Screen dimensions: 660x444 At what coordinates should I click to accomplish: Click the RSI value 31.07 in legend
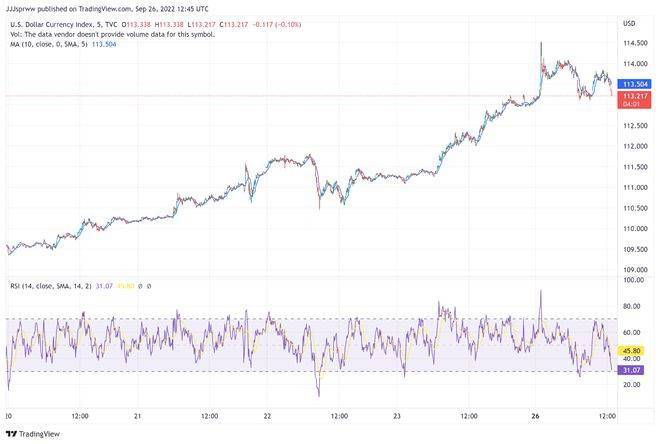pyautogui.click(x=103, y=286)
